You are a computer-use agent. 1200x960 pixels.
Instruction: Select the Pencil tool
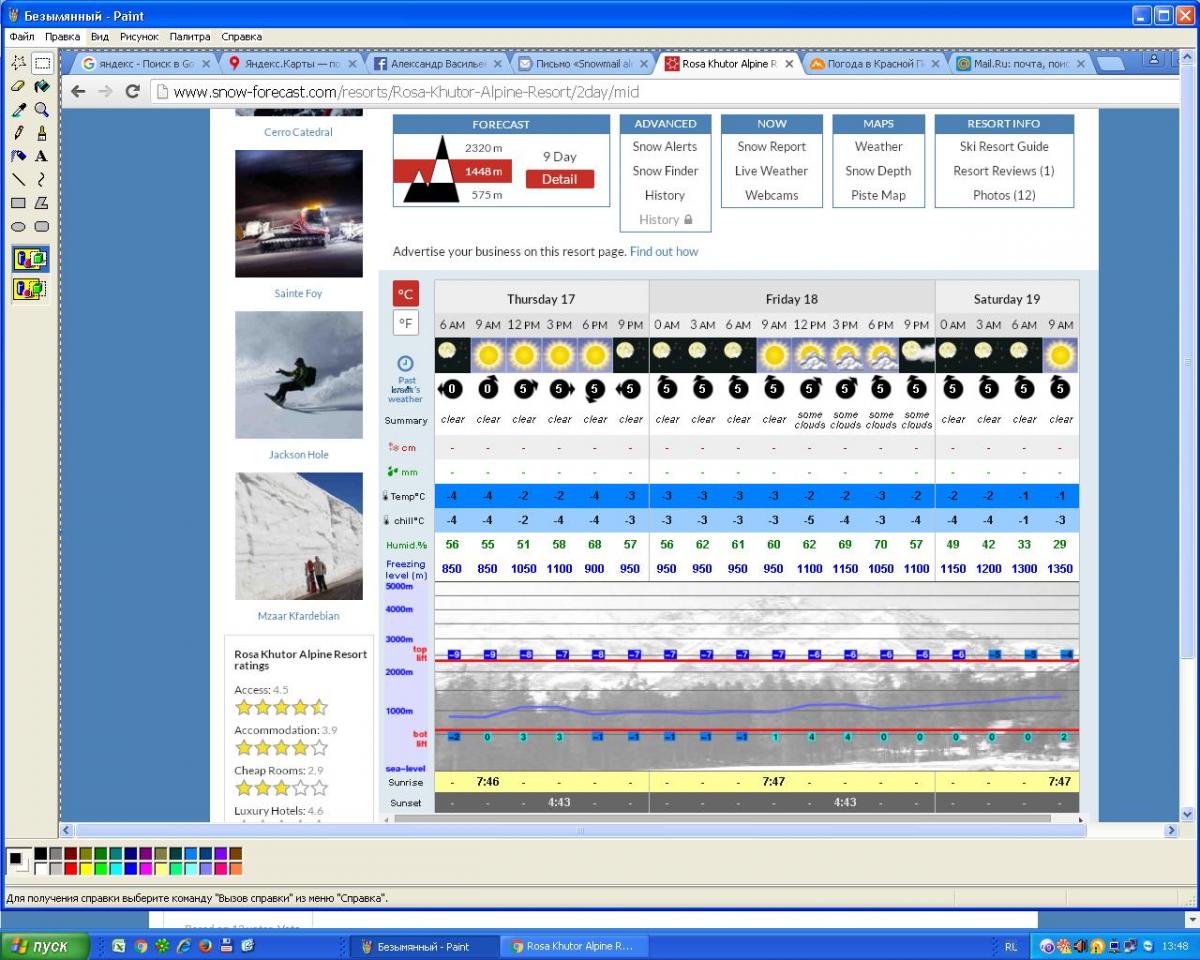pyautogui.click(x=18, y=132)
